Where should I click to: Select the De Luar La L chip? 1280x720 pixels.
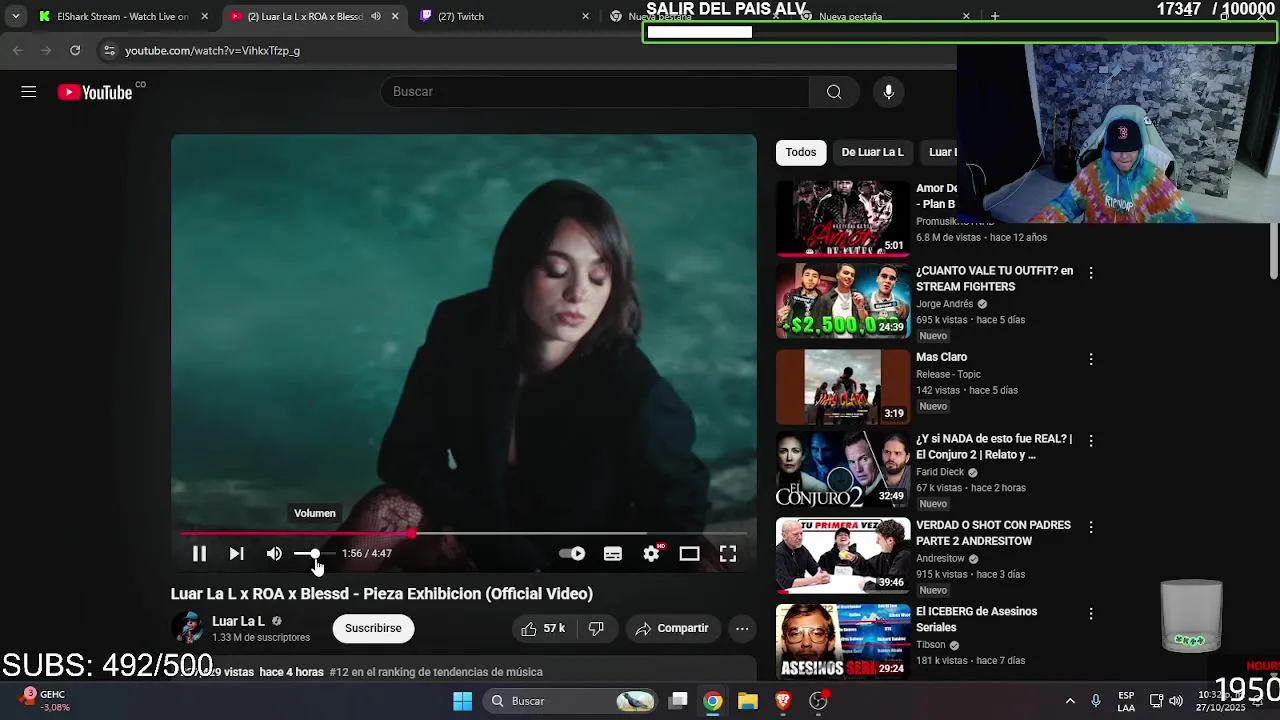[x=872, y=152]
